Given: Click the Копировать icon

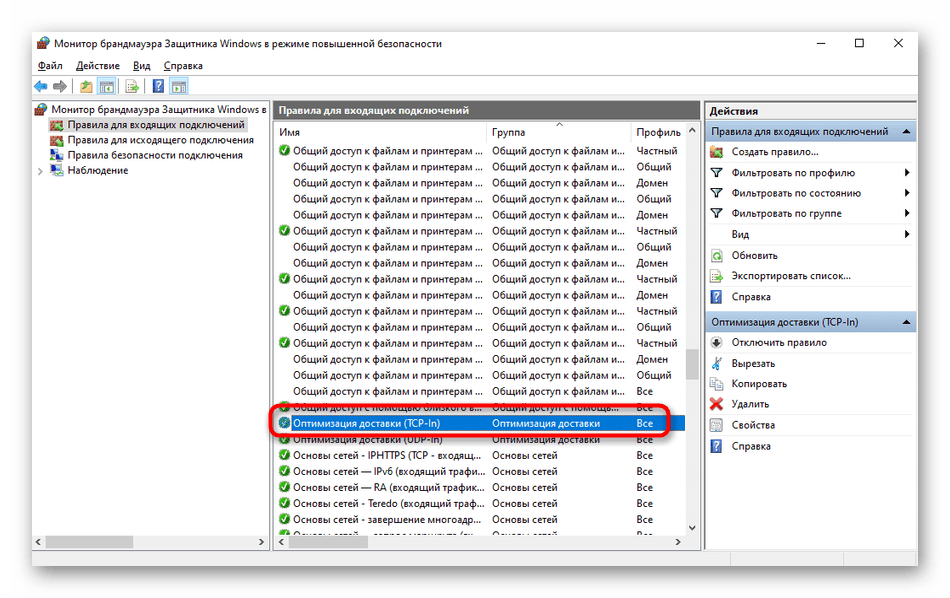Looking at the screenshot, I should 717,384.
